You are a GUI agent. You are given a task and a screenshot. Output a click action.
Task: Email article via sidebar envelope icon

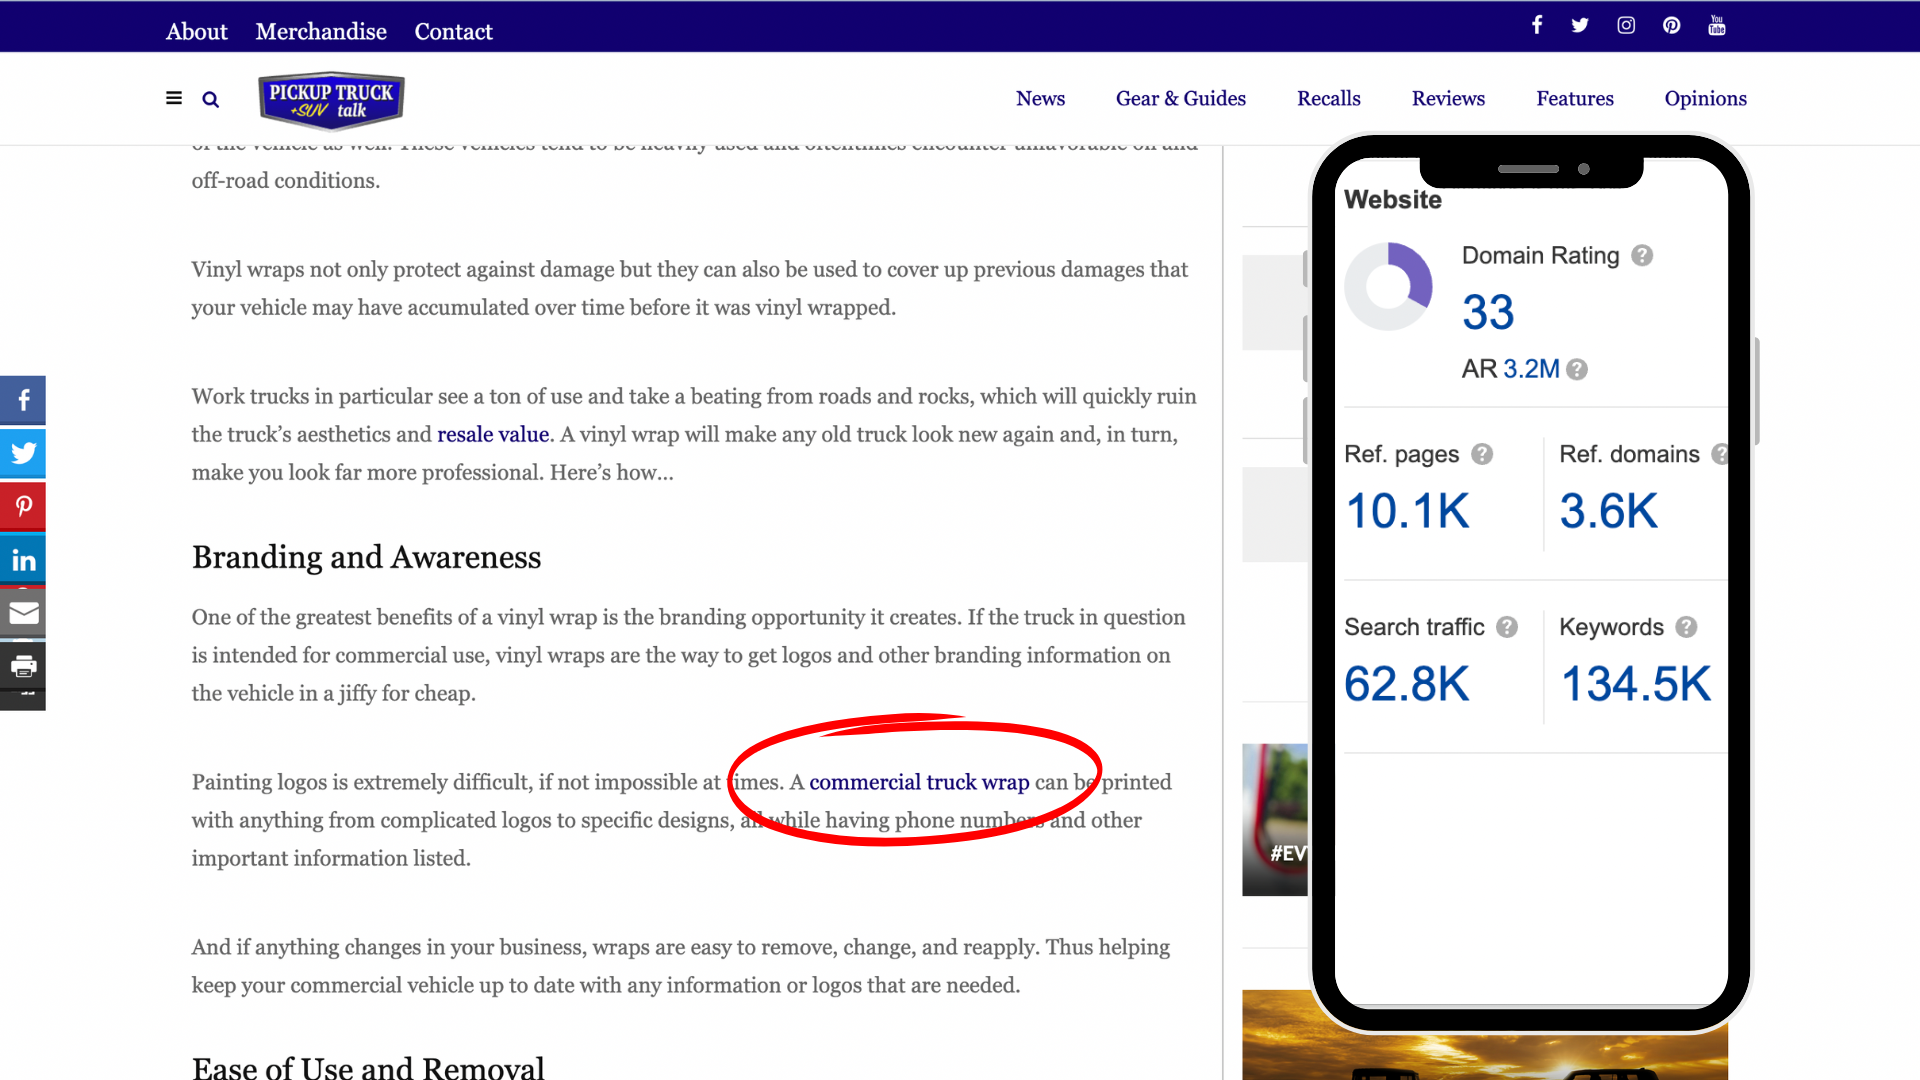click(x=23, y=612)
